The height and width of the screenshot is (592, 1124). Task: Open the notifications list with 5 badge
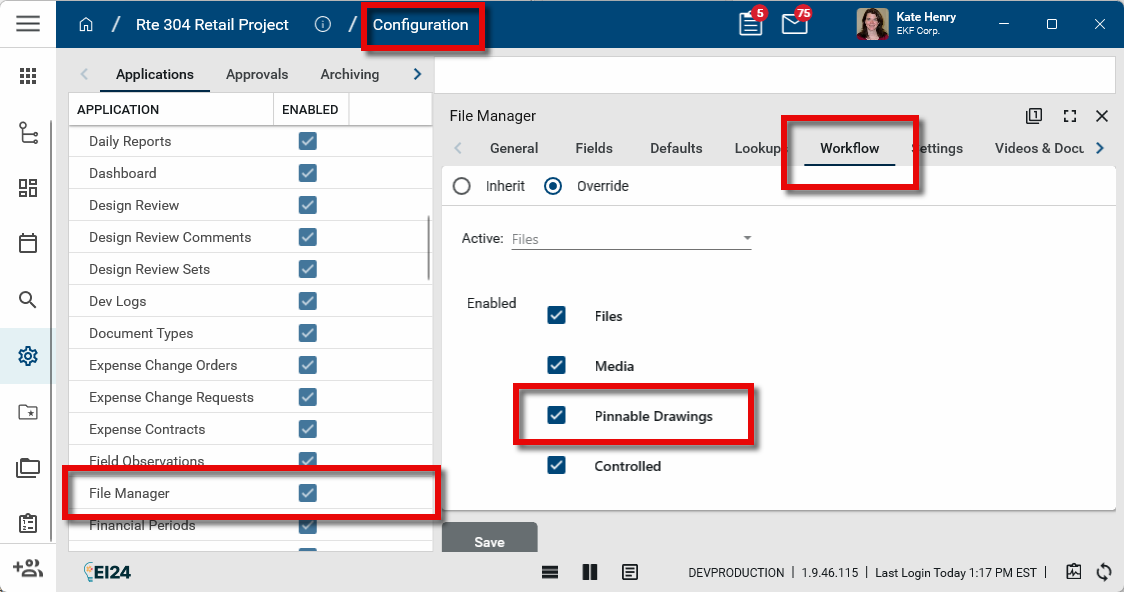pyautogui.click(x=750, y=24)
